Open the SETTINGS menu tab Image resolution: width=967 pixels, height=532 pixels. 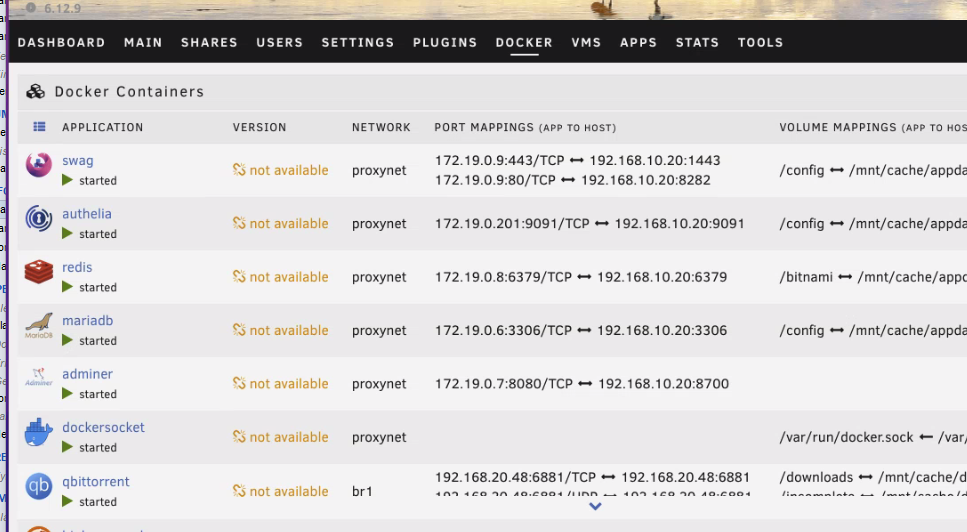[358, 43]
